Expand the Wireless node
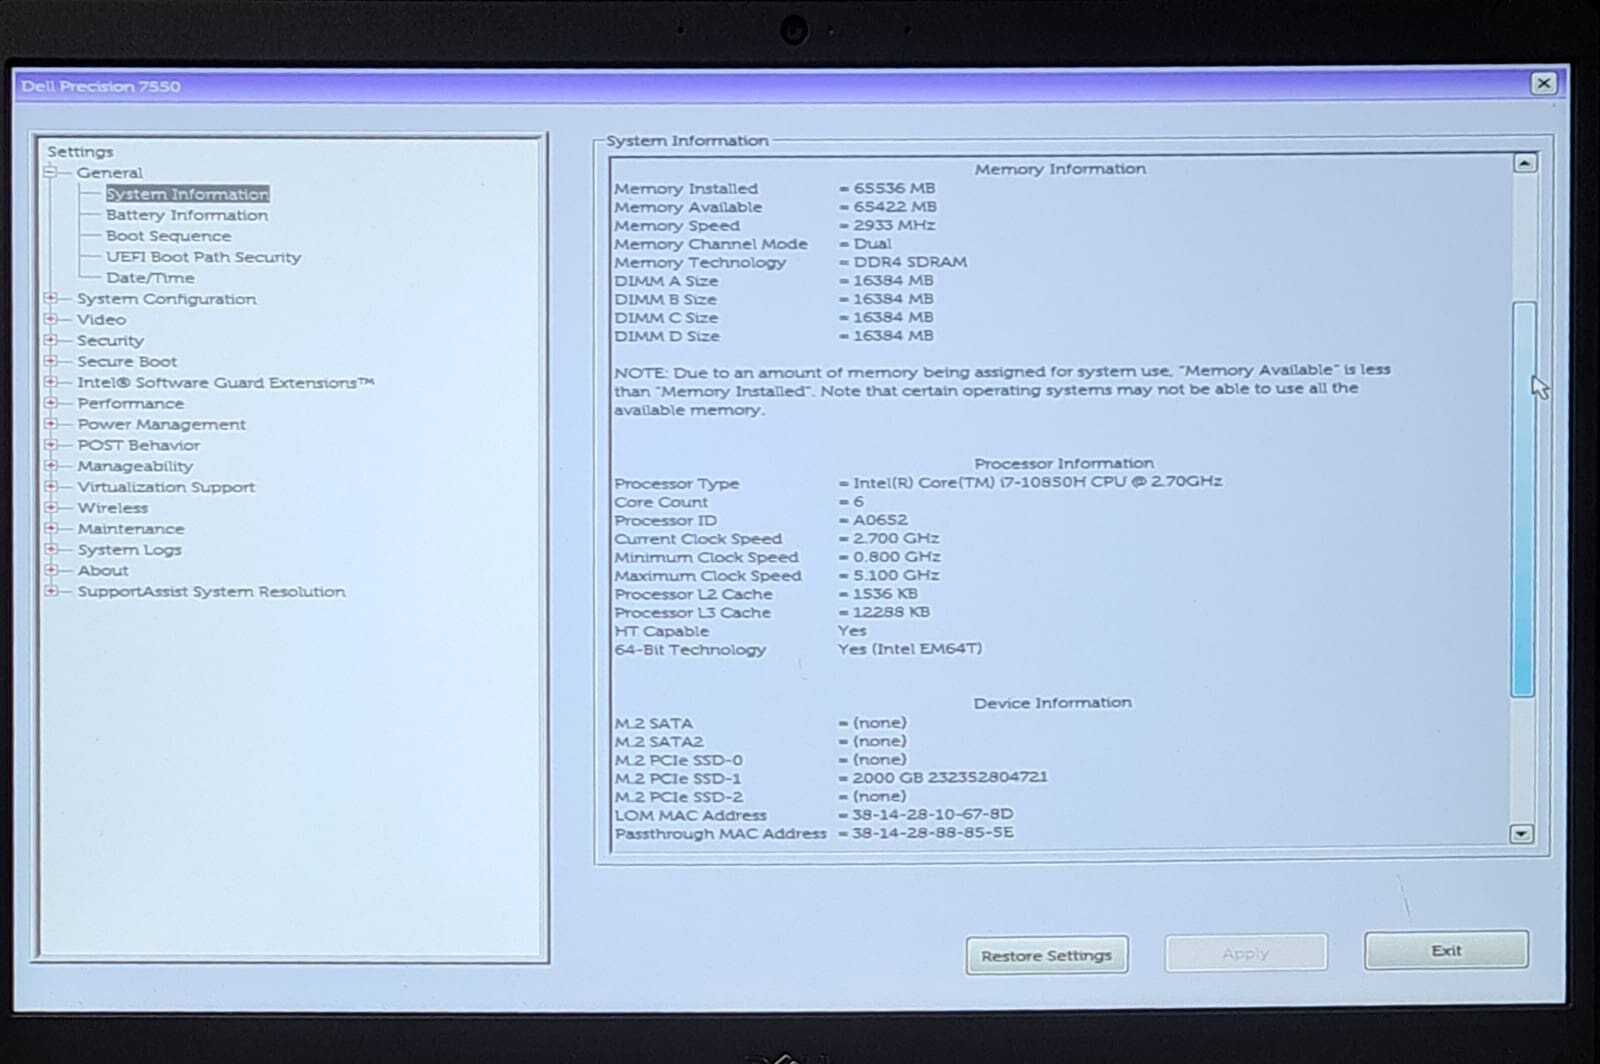 click(50, 508)
